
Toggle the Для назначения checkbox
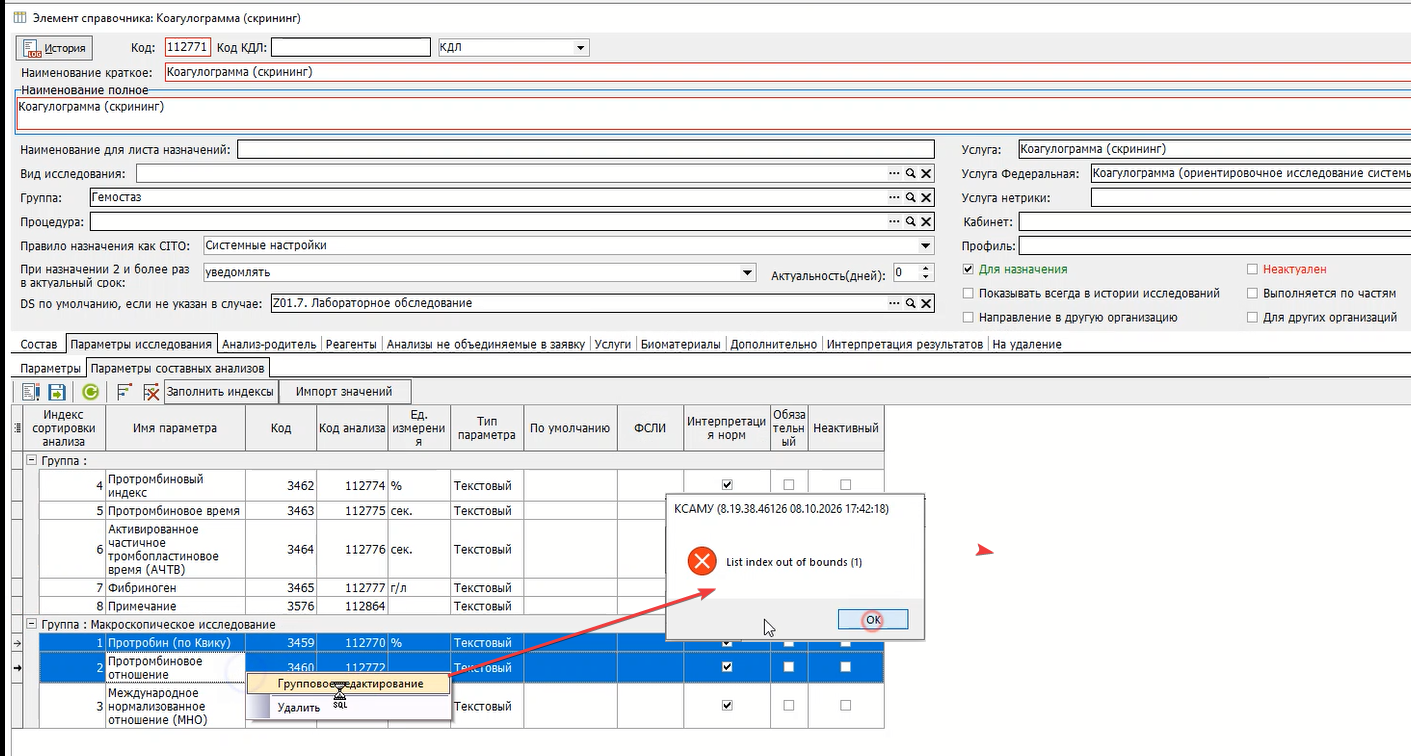967,269
